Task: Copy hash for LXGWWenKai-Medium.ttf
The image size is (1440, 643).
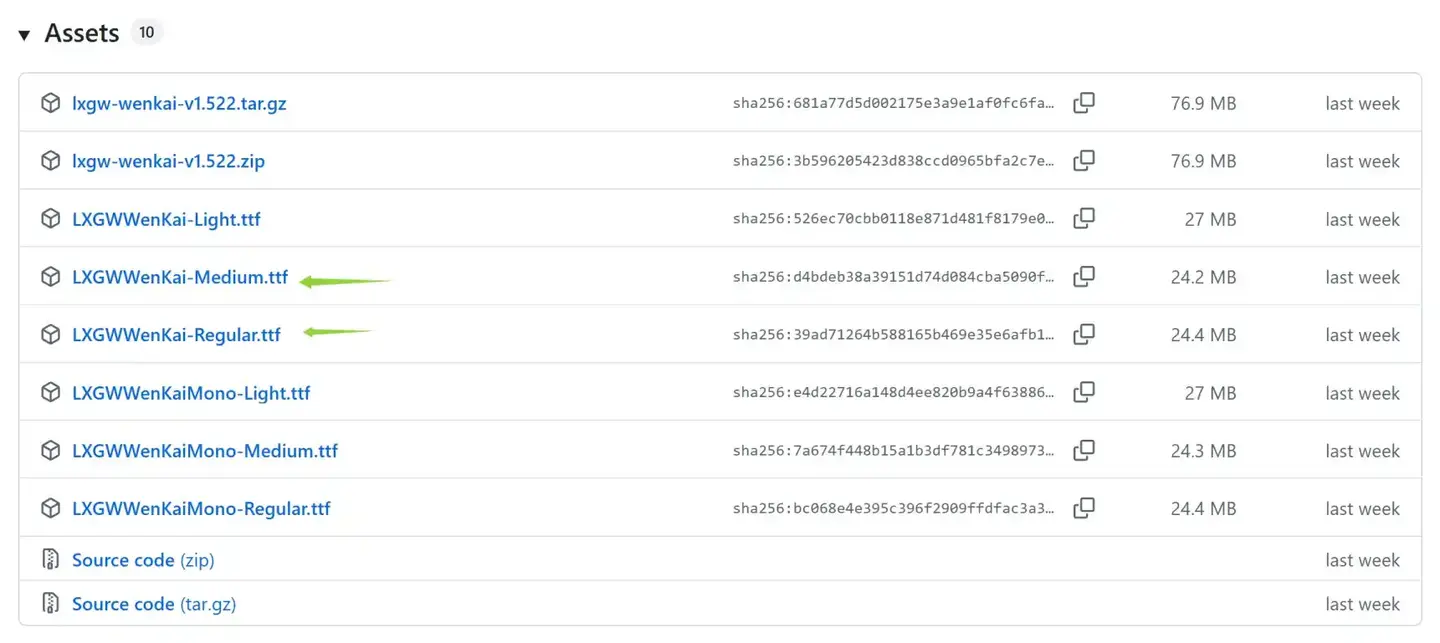Action: (1084, 277)
